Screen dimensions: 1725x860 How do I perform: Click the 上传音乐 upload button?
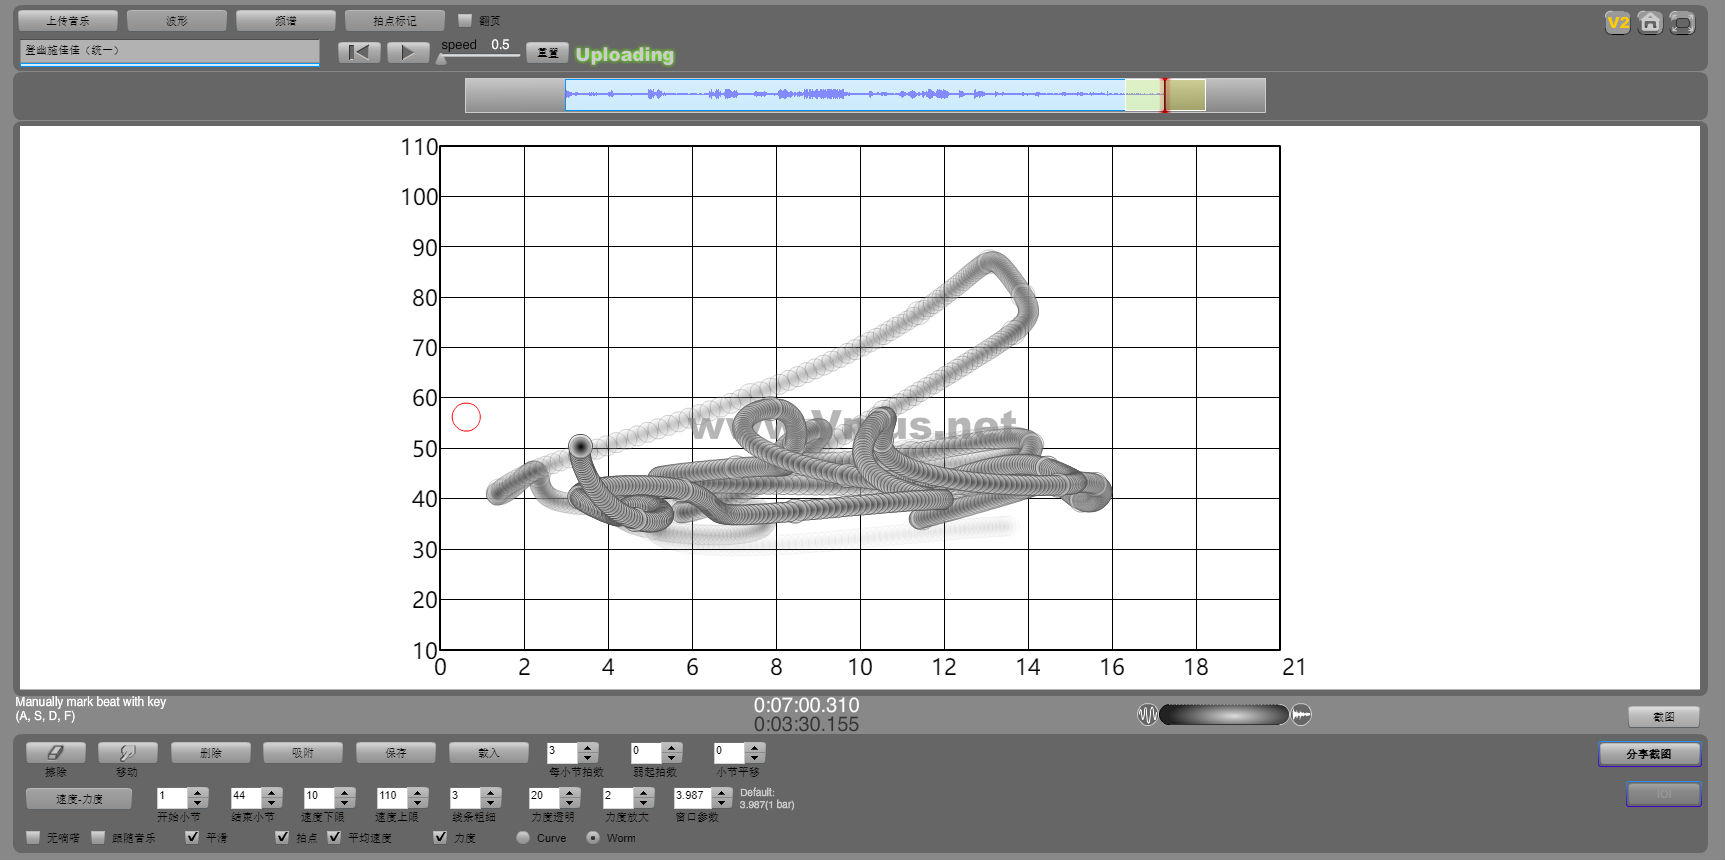[68, 20]
